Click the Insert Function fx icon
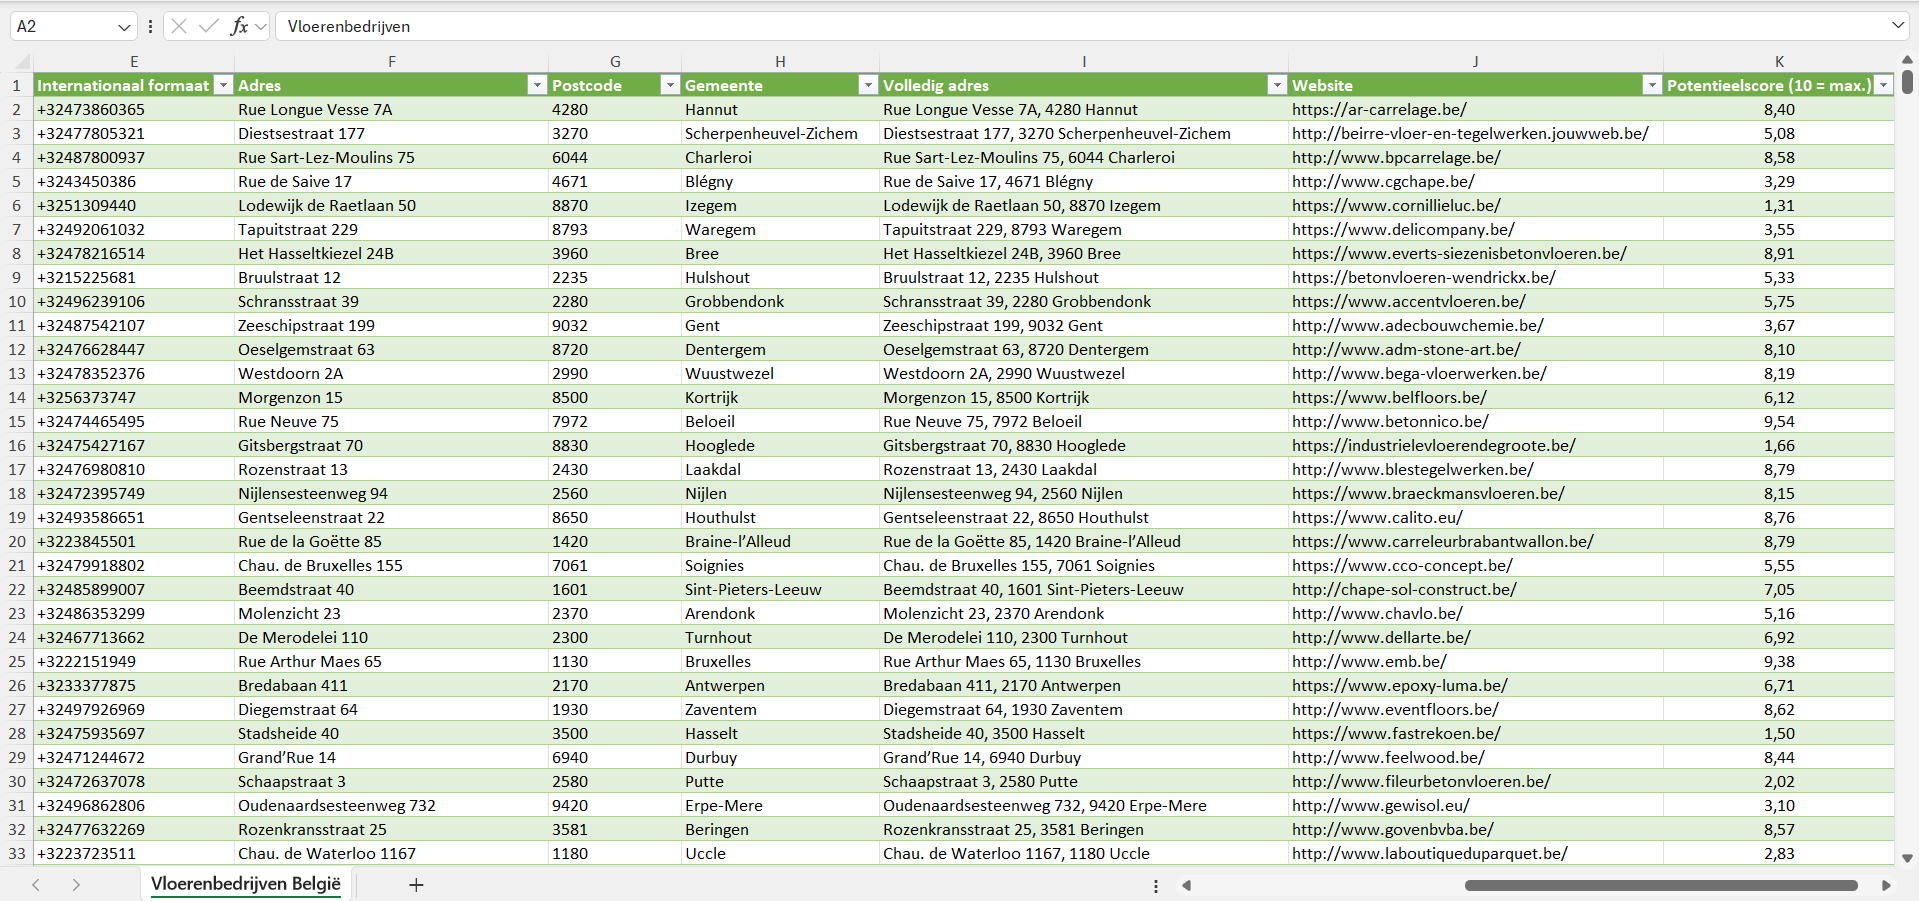 point(239,26)
